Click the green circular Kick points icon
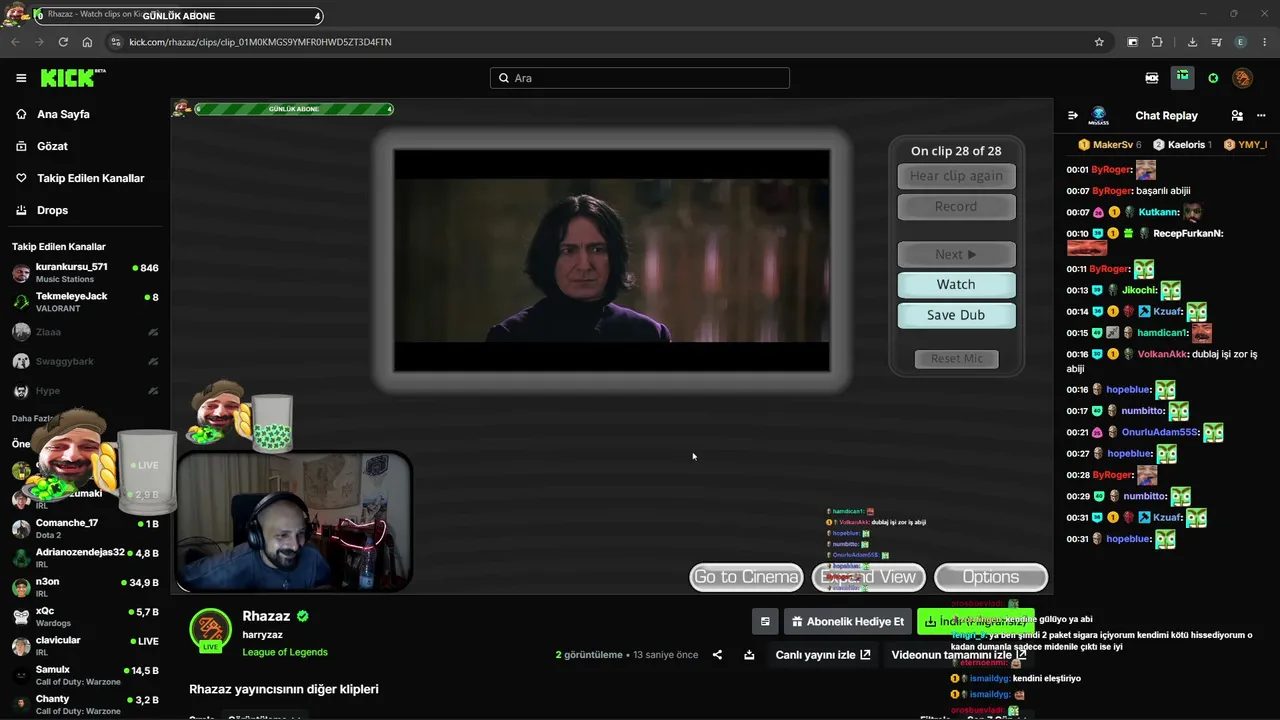Screen dimensions: 1280x720 (x=1213, y=78)
